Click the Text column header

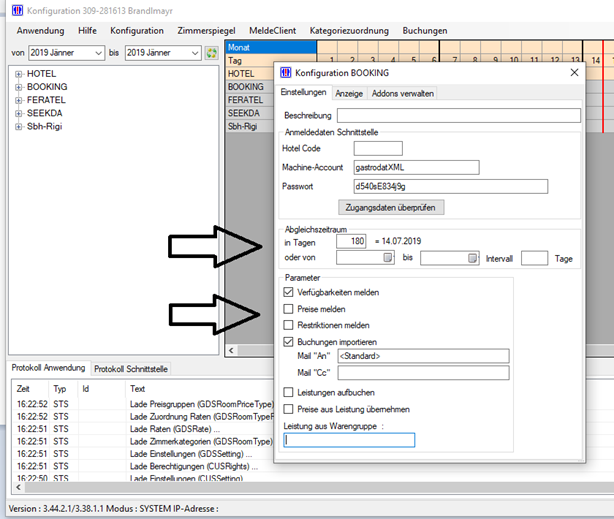(x=200, y=389)
